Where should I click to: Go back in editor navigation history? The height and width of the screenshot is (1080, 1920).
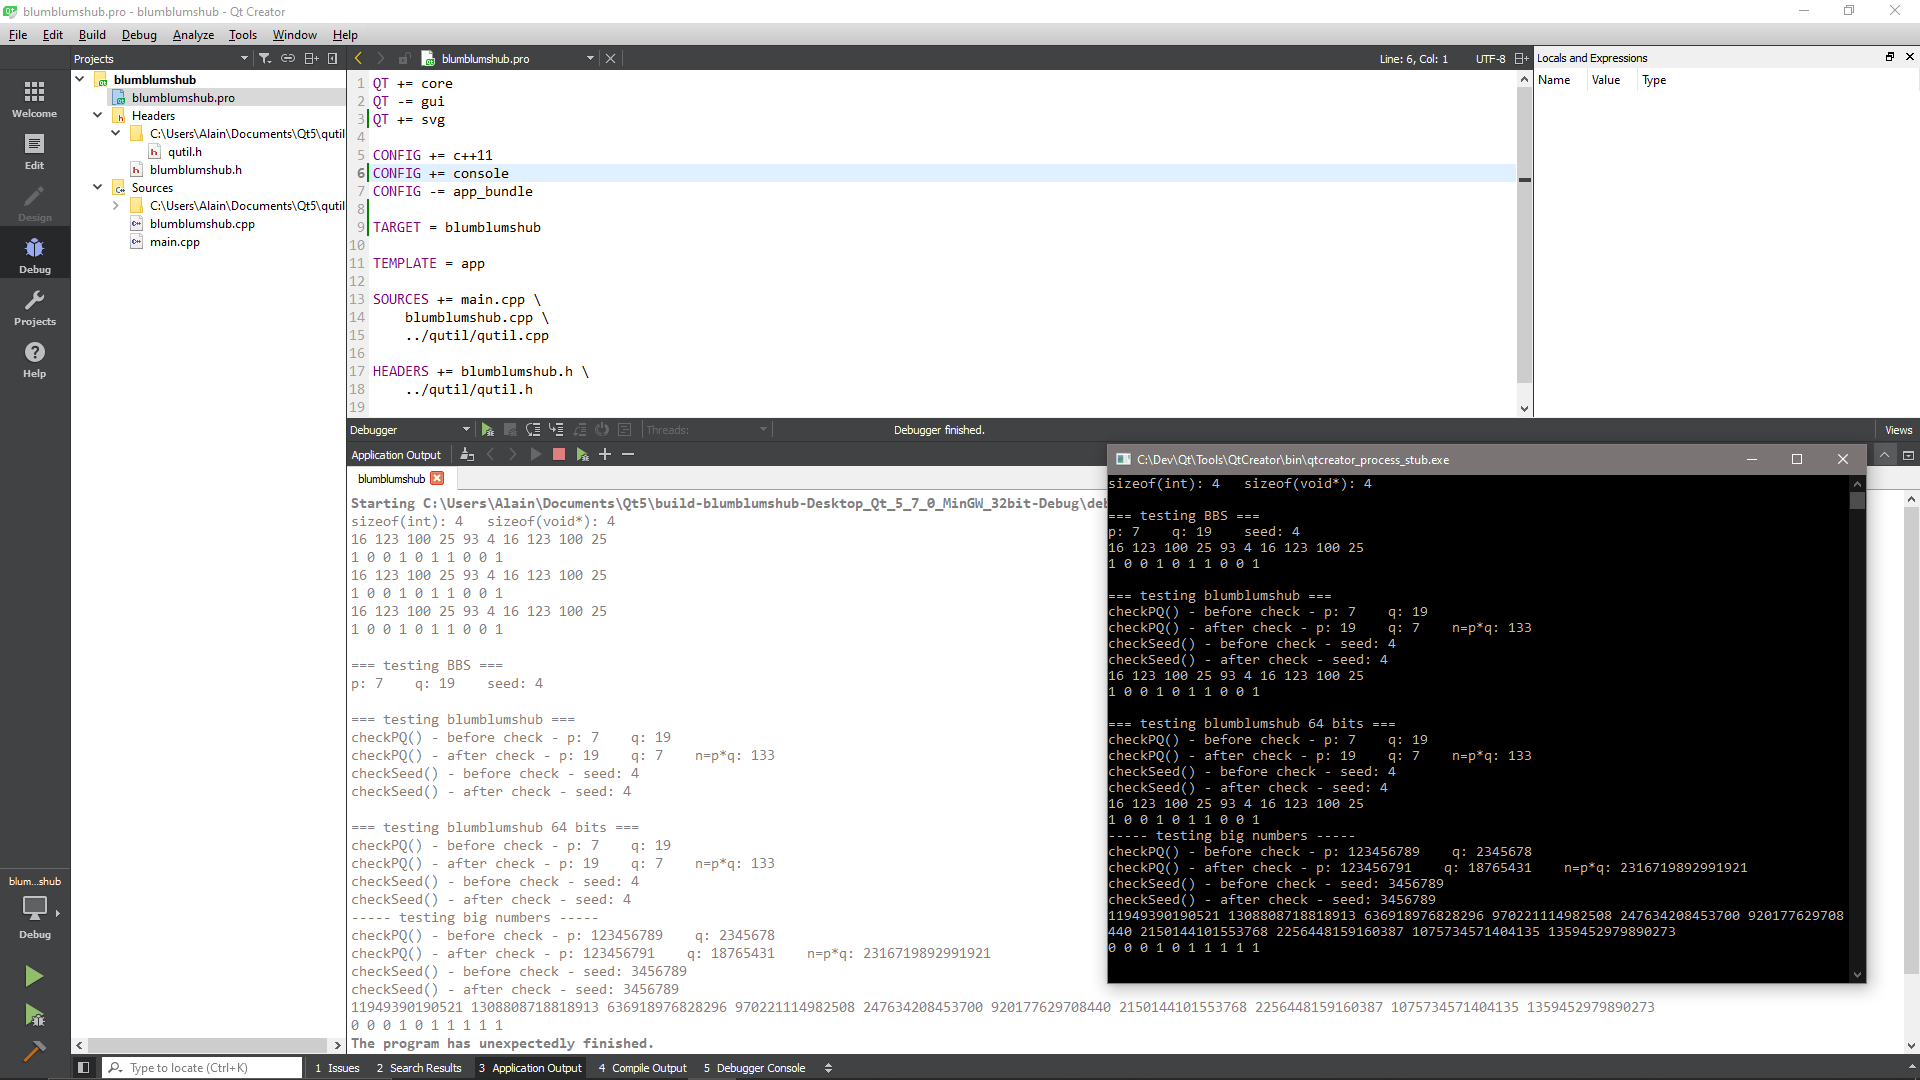point(358,58)
